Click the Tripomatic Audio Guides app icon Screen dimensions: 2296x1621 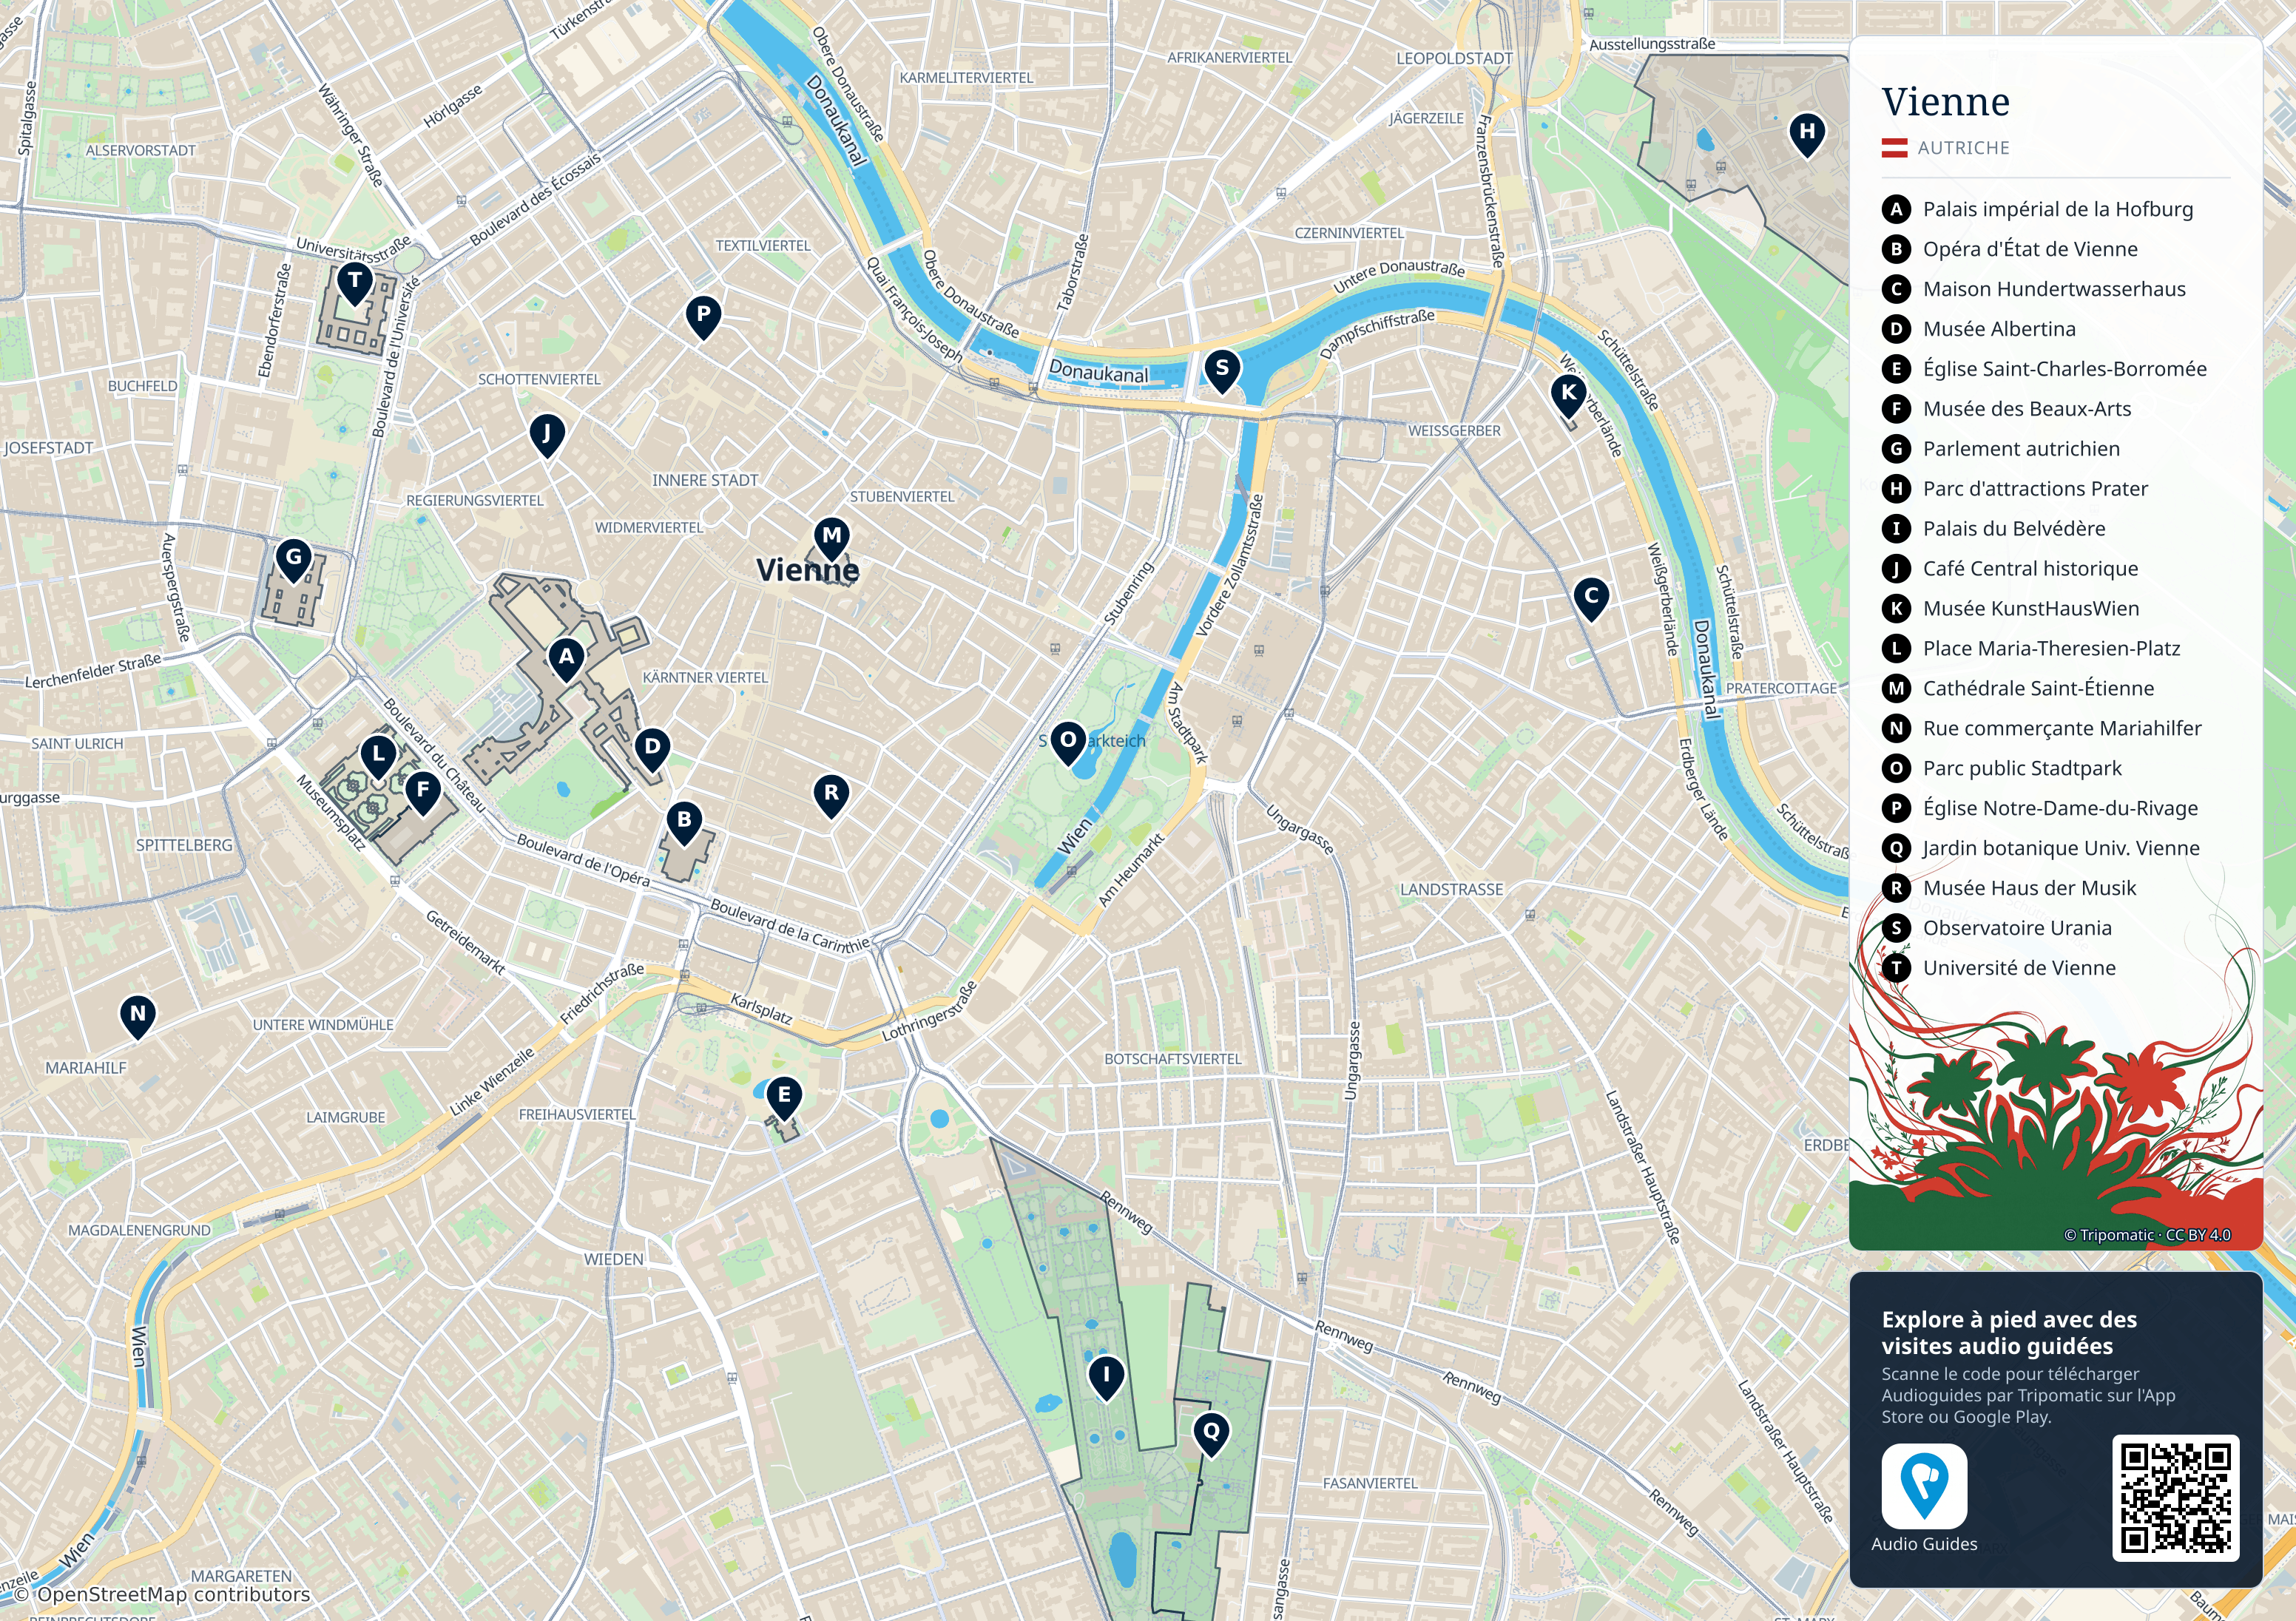[1924, 1485]
